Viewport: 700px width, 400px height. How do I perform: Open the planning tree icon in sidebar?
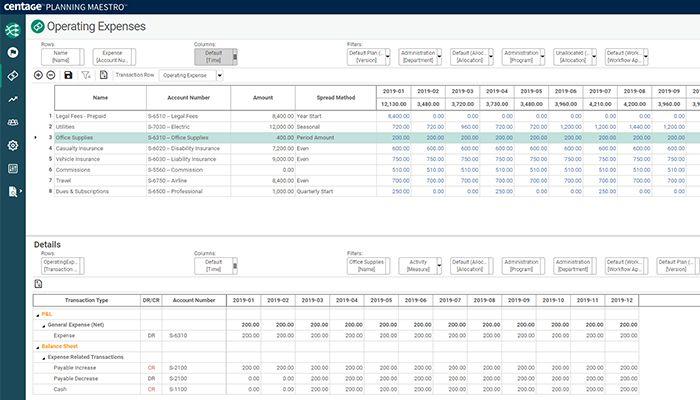pyautogui.click(x=12, y=30)
